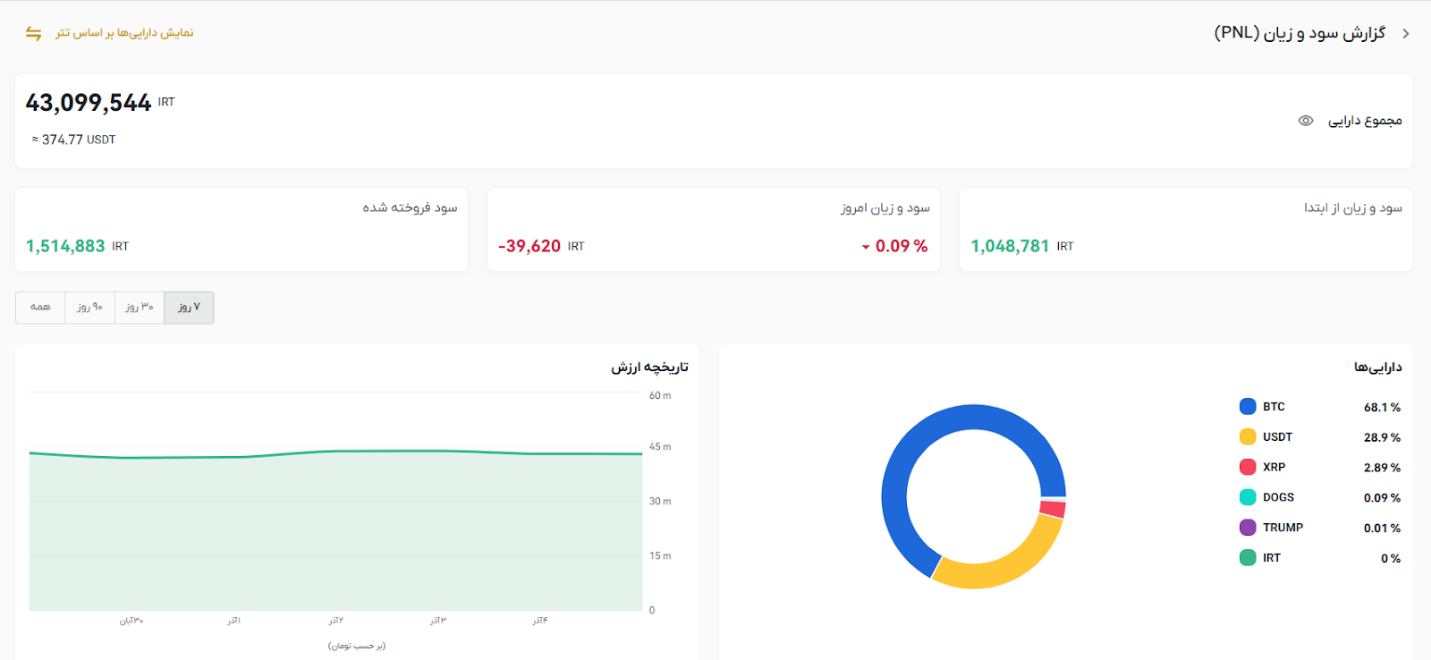The width and height of the screenshot is (1431, 660).
Task: Click the 43,099,544 IRT total balance
Action: click(89, 103)
